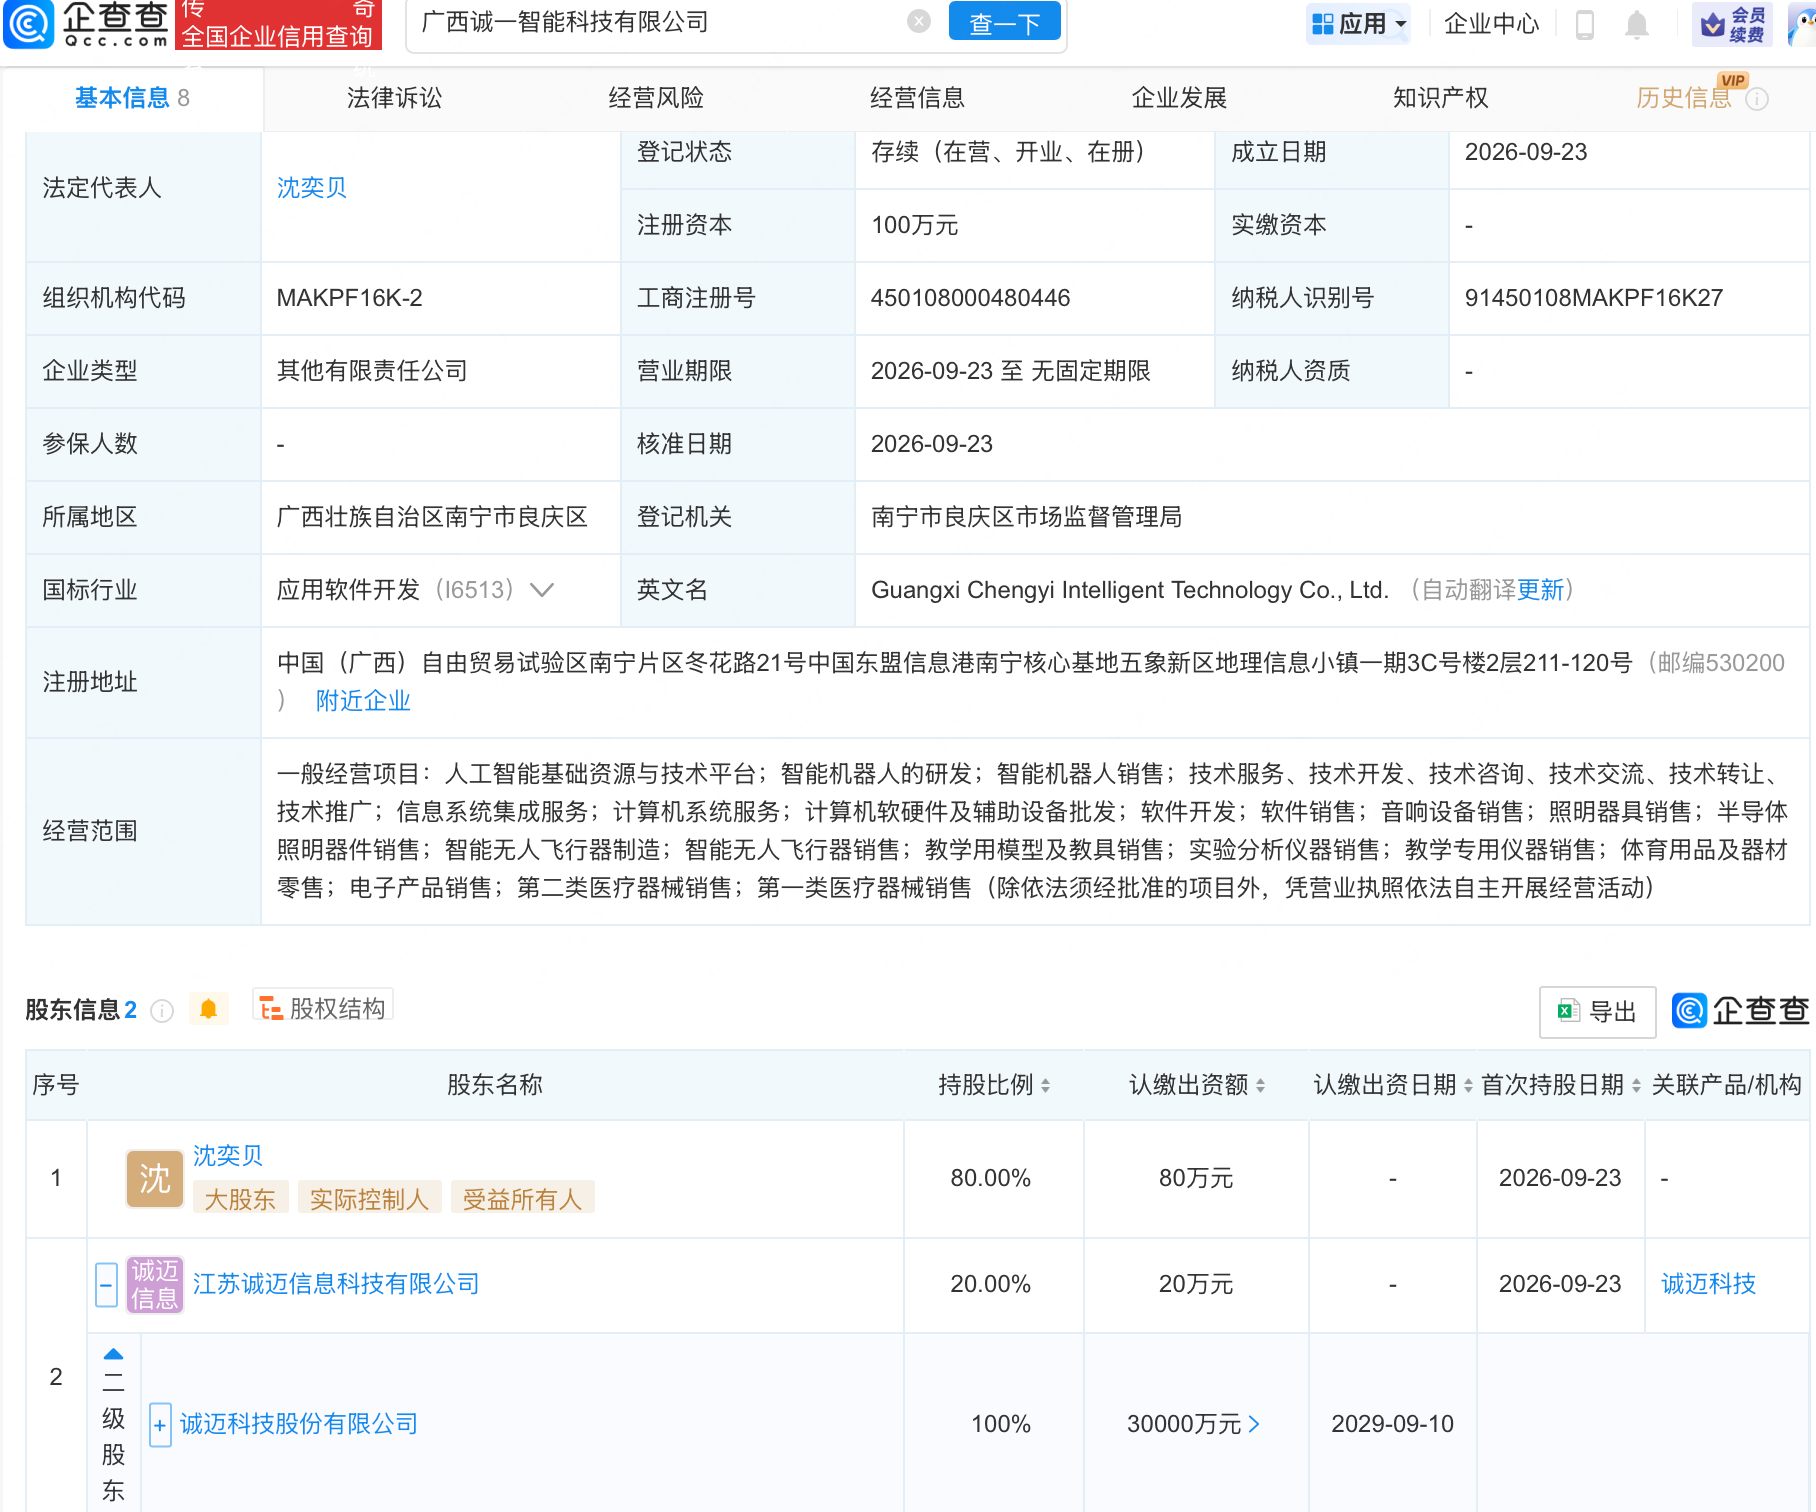Click 30000万元 capital detail link
1816x1512 pixels.
click(1193, 1424)
